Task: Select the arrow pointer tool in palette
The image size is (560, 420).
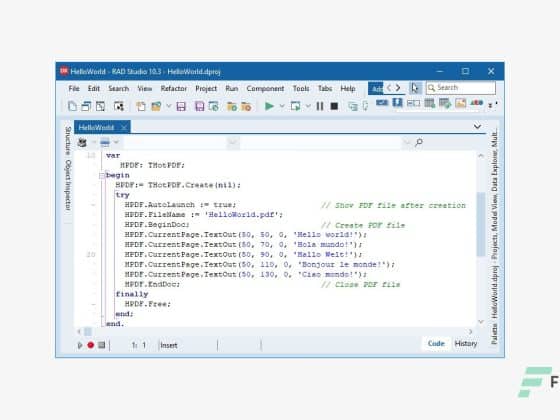Action: tap(414, 88)
